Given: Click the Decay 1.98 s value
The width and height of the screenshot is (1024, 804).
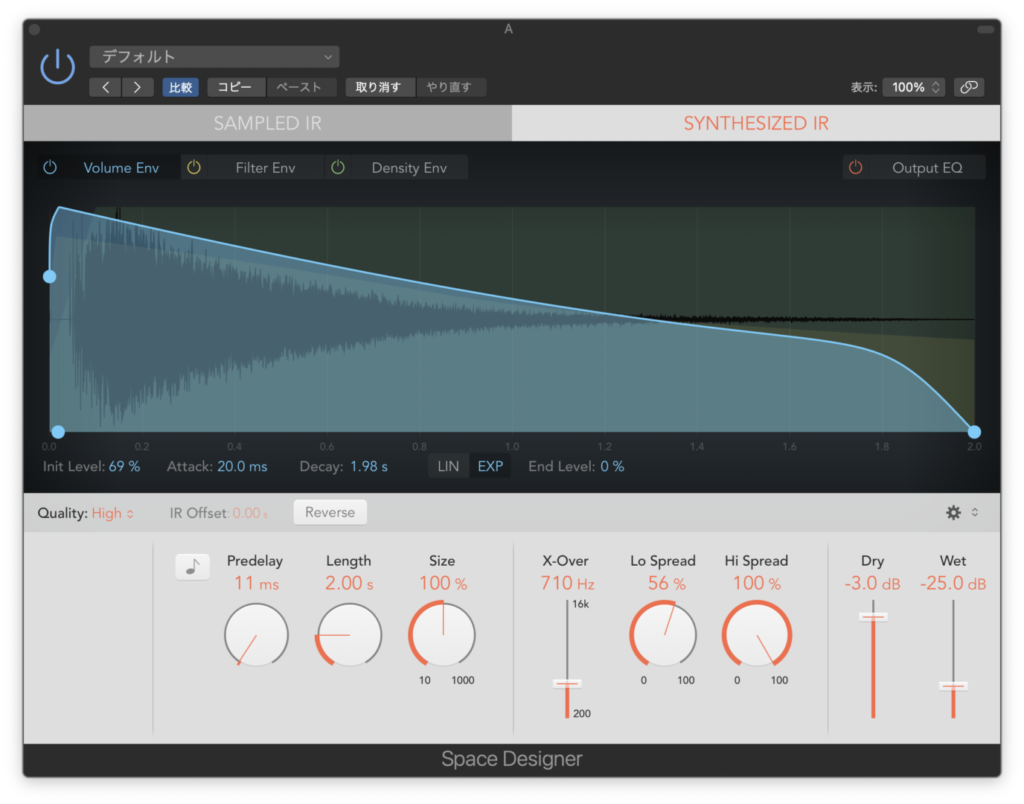Looking at the screenshot, I should pos(369,466).
